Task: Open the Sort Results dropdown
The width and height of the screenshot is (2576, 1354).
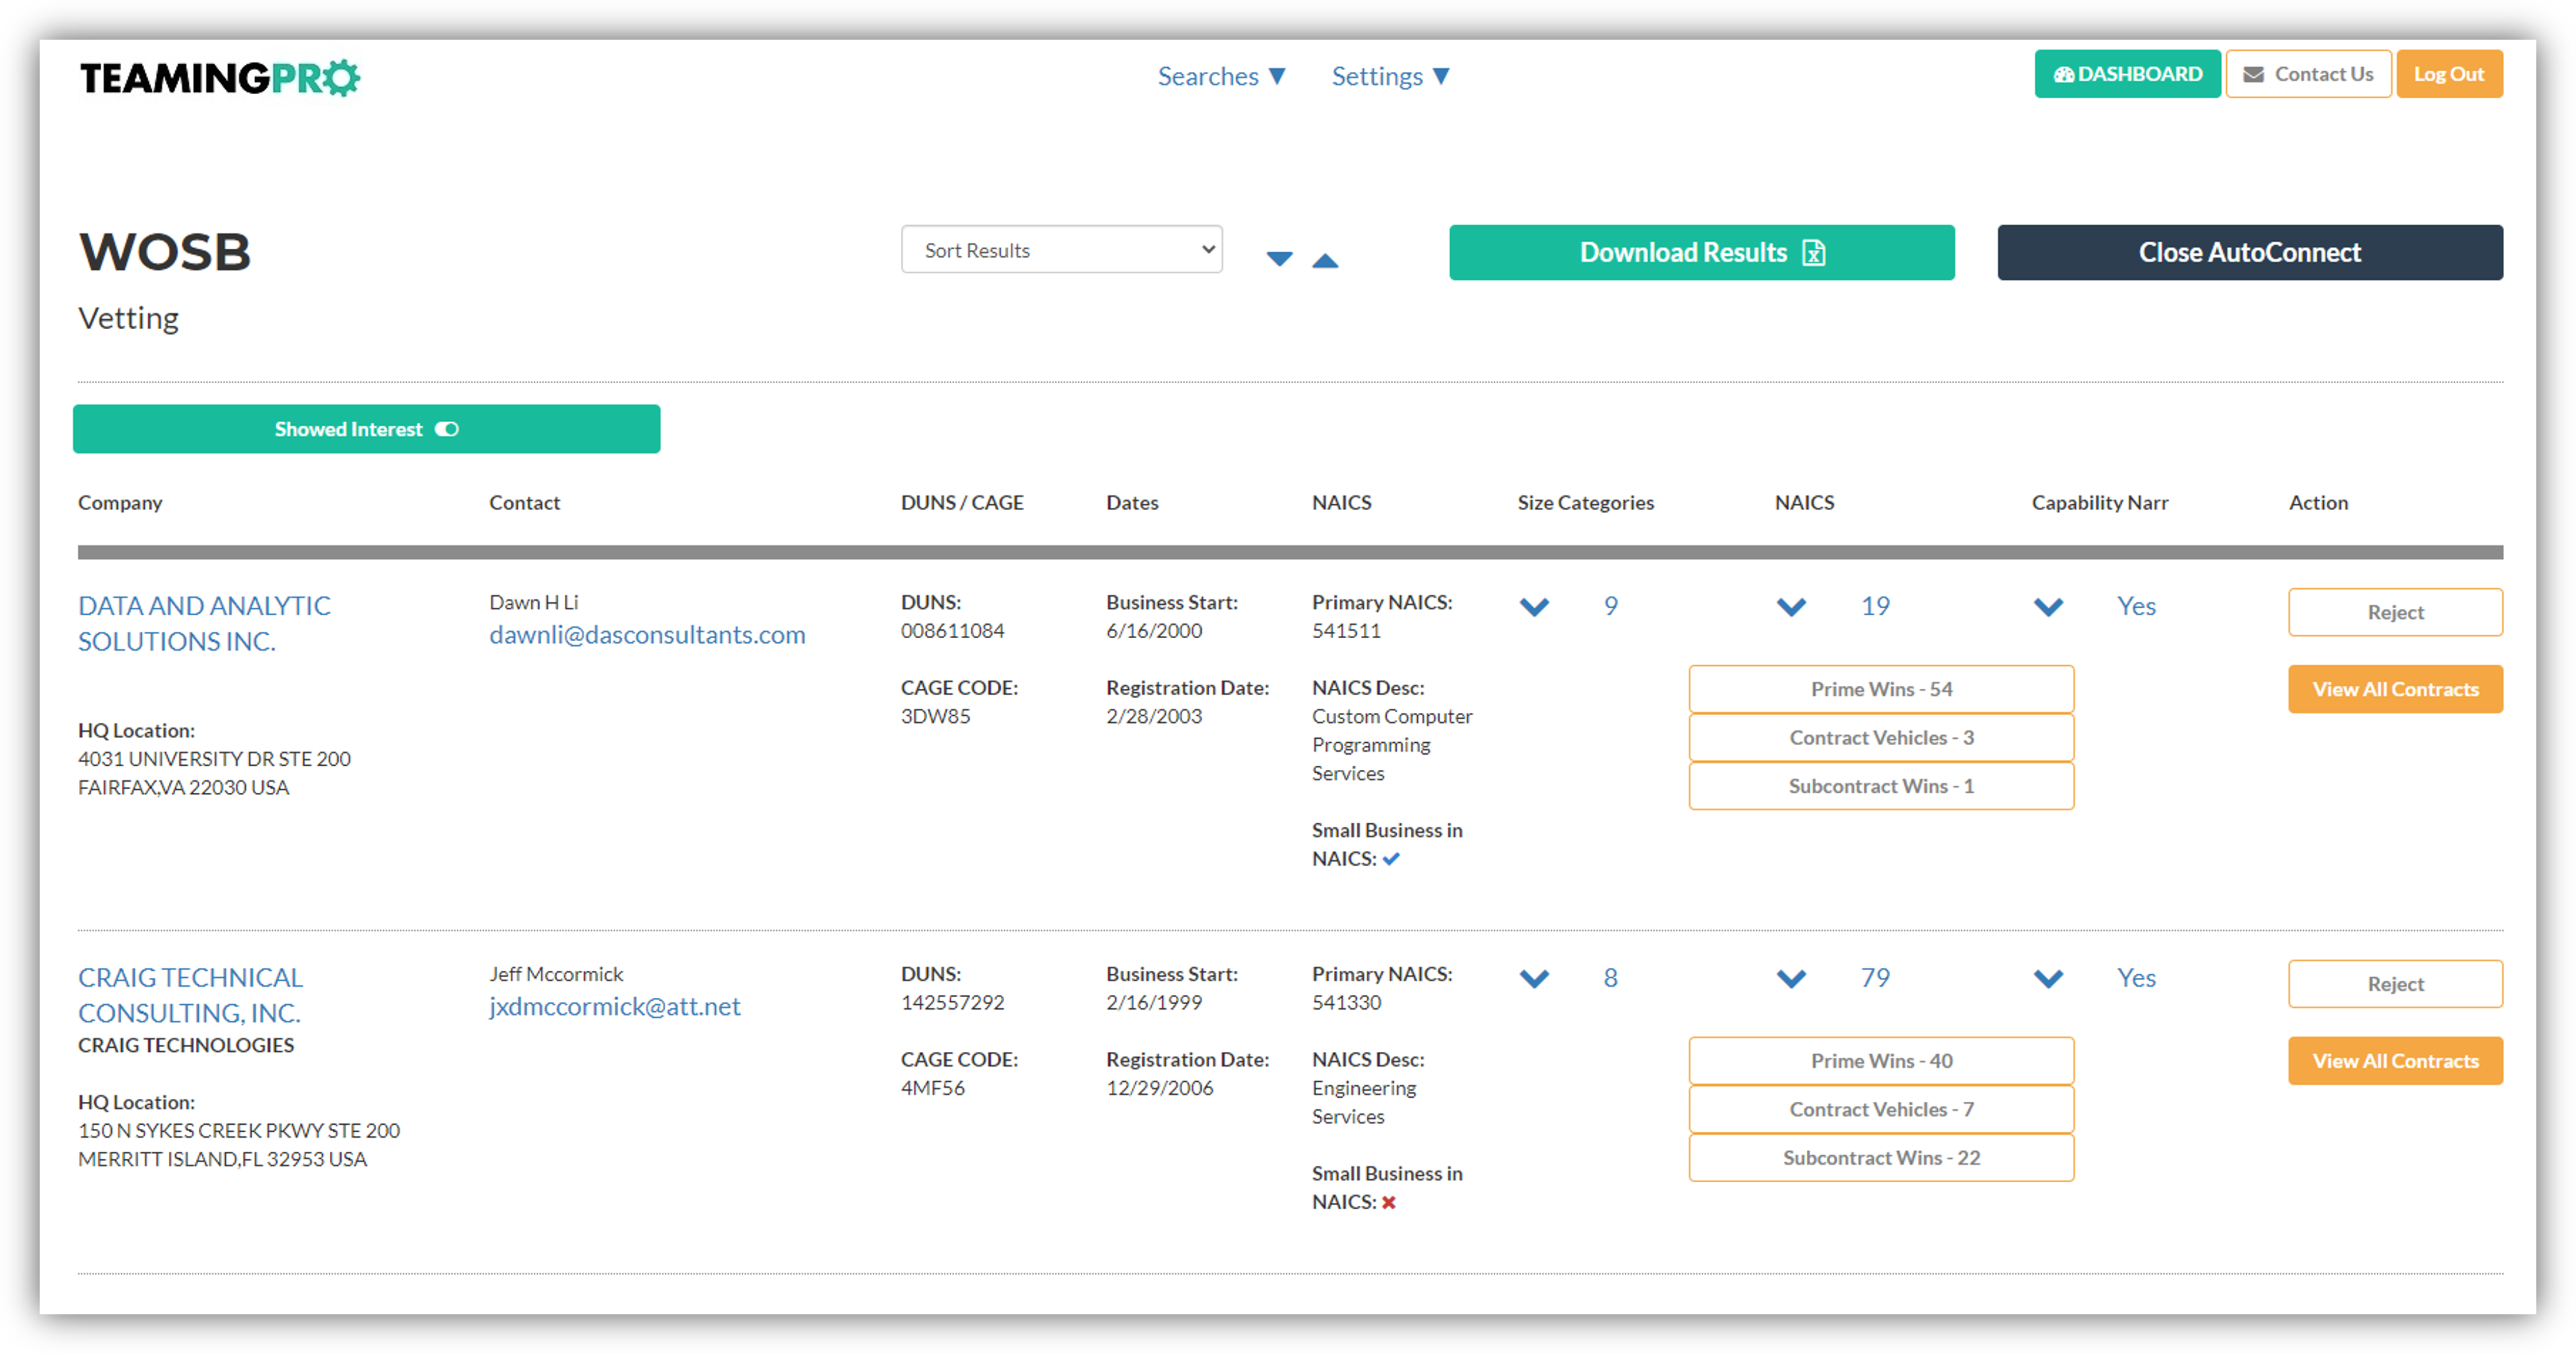Action: click(x=1061, y=249)
